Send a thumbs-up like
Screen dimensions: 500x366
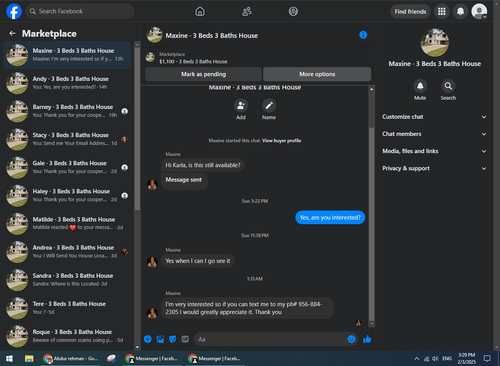(x=367, y=339)
